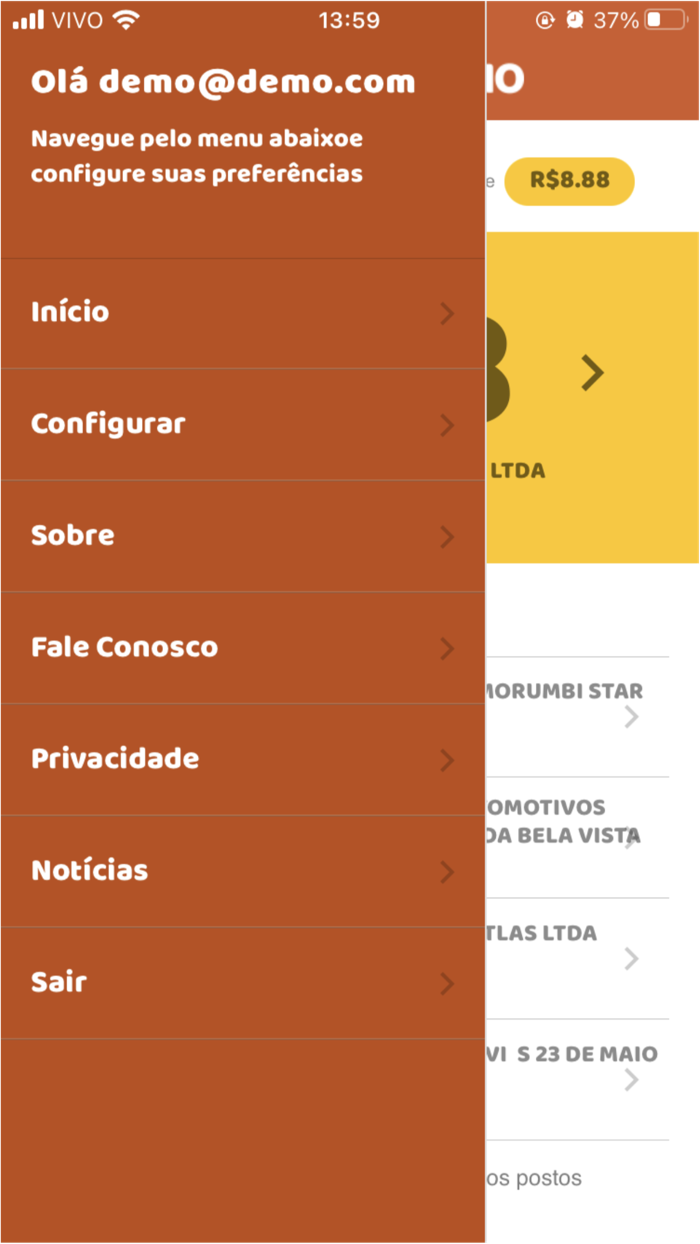Expand the Início row chevron
Screen dimensions: 700x1244
click(447, 314)
